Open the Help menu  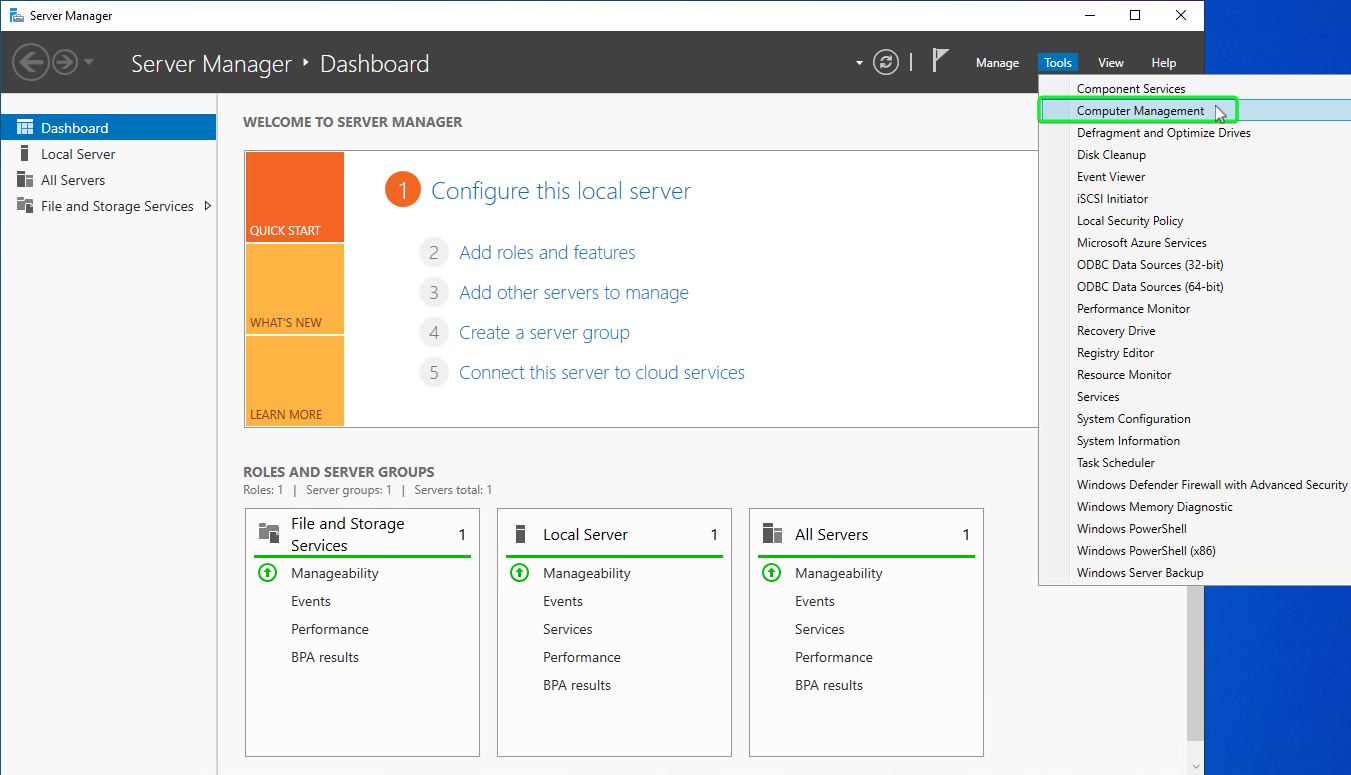[x=1164, y=63]
